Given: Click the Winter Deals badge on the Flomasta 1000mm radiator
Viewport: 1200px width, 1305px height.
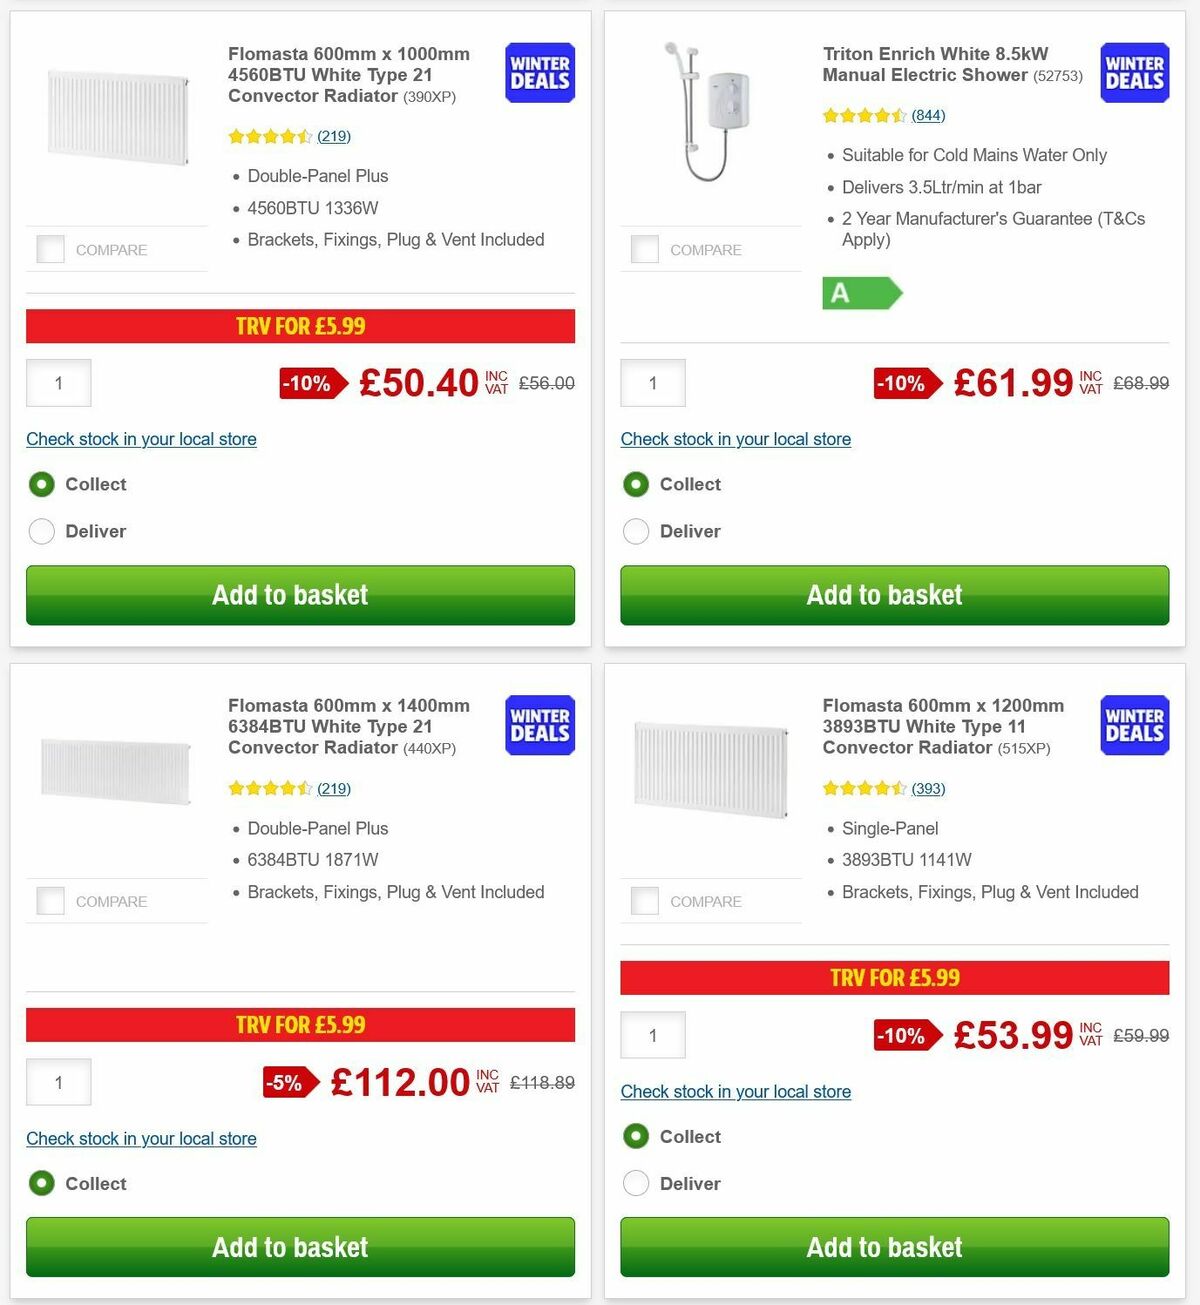Looking at the screenshot, I should pyautogui.click(x=539, y=72).
